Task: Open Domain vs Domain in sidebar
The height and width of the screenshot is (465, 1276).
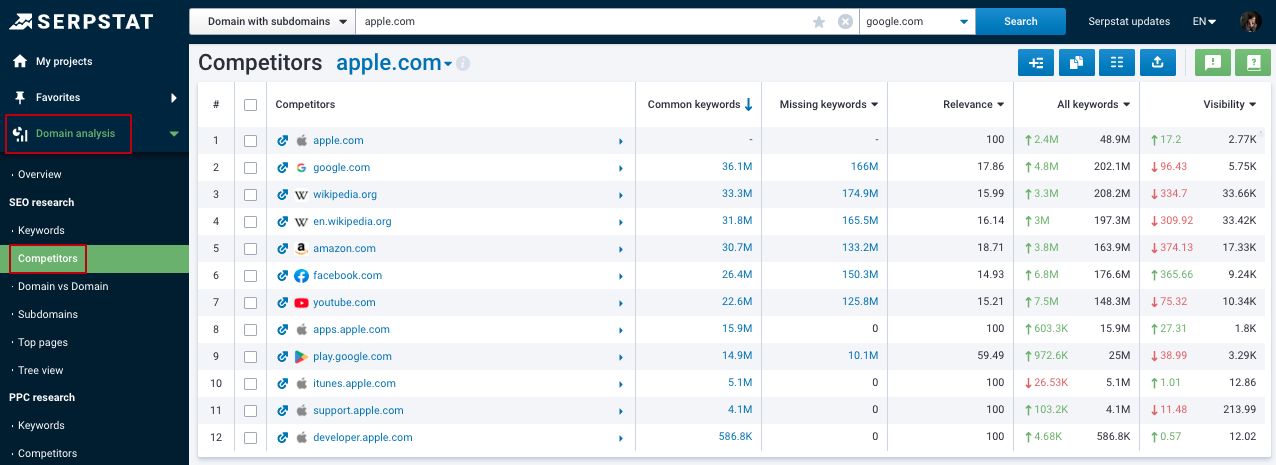Action: 63,287
